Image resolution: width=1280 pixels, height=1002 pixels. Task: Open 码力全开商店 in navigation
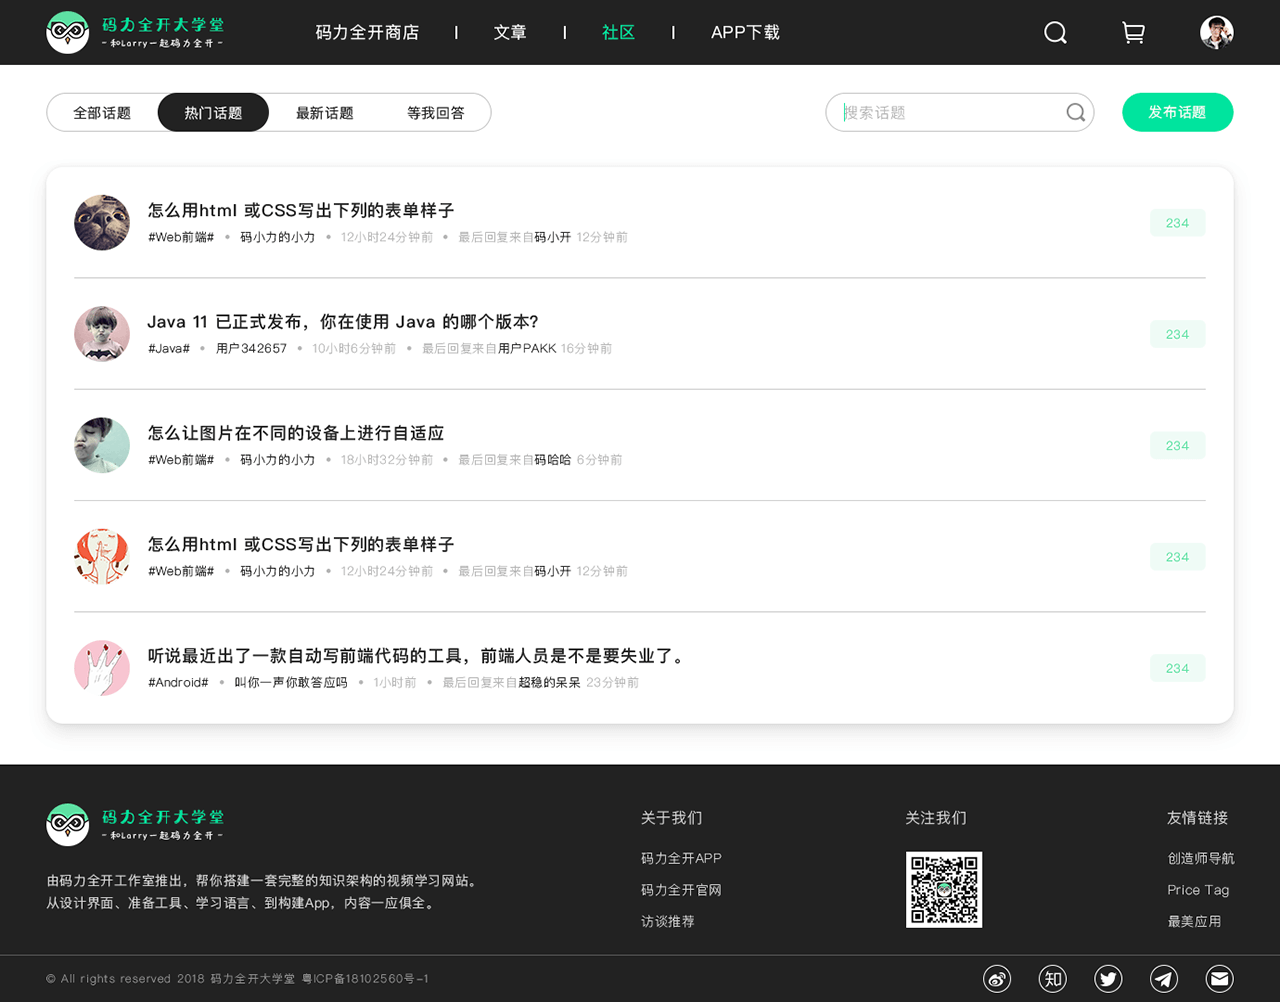click(x=367, y=33)
